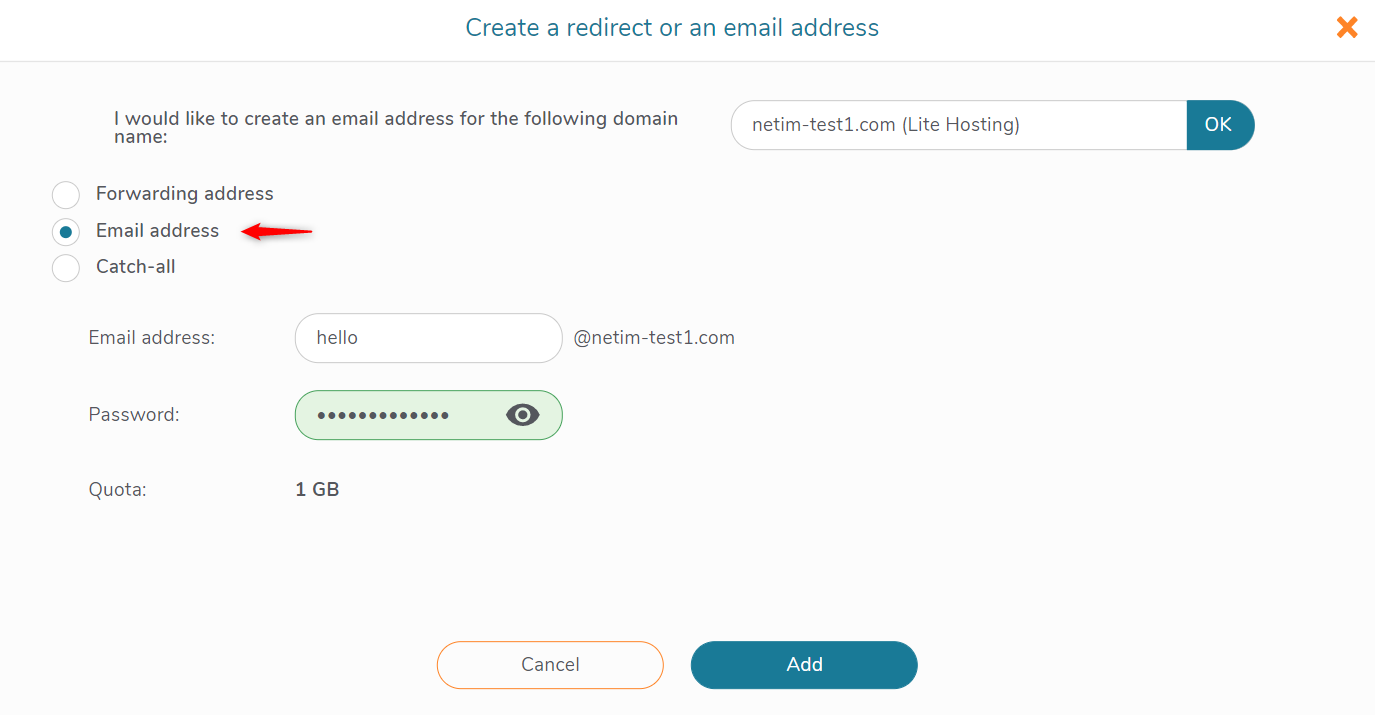The width and height of the screenshot is (1375, 715).
Task: Click the Forwarding address text label
Action: click(185, 194)
